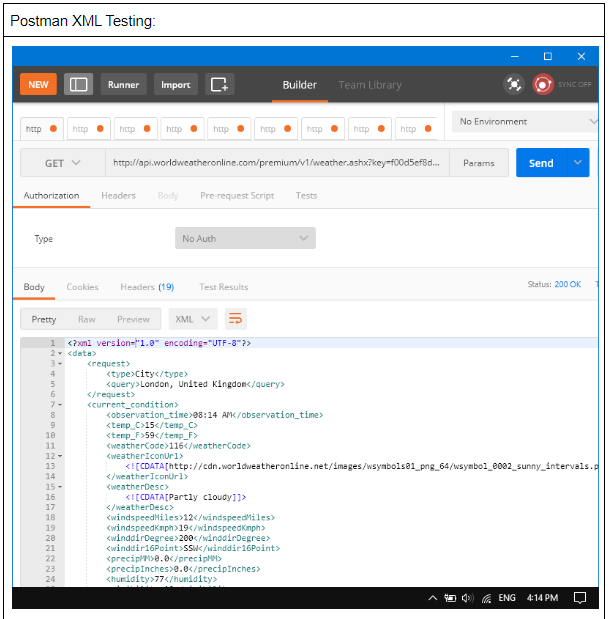This screenshot has height=619, width=611.
Task: Click the precipMM 0.0 line
Action: pyautogui.click(x=164, y=559)
